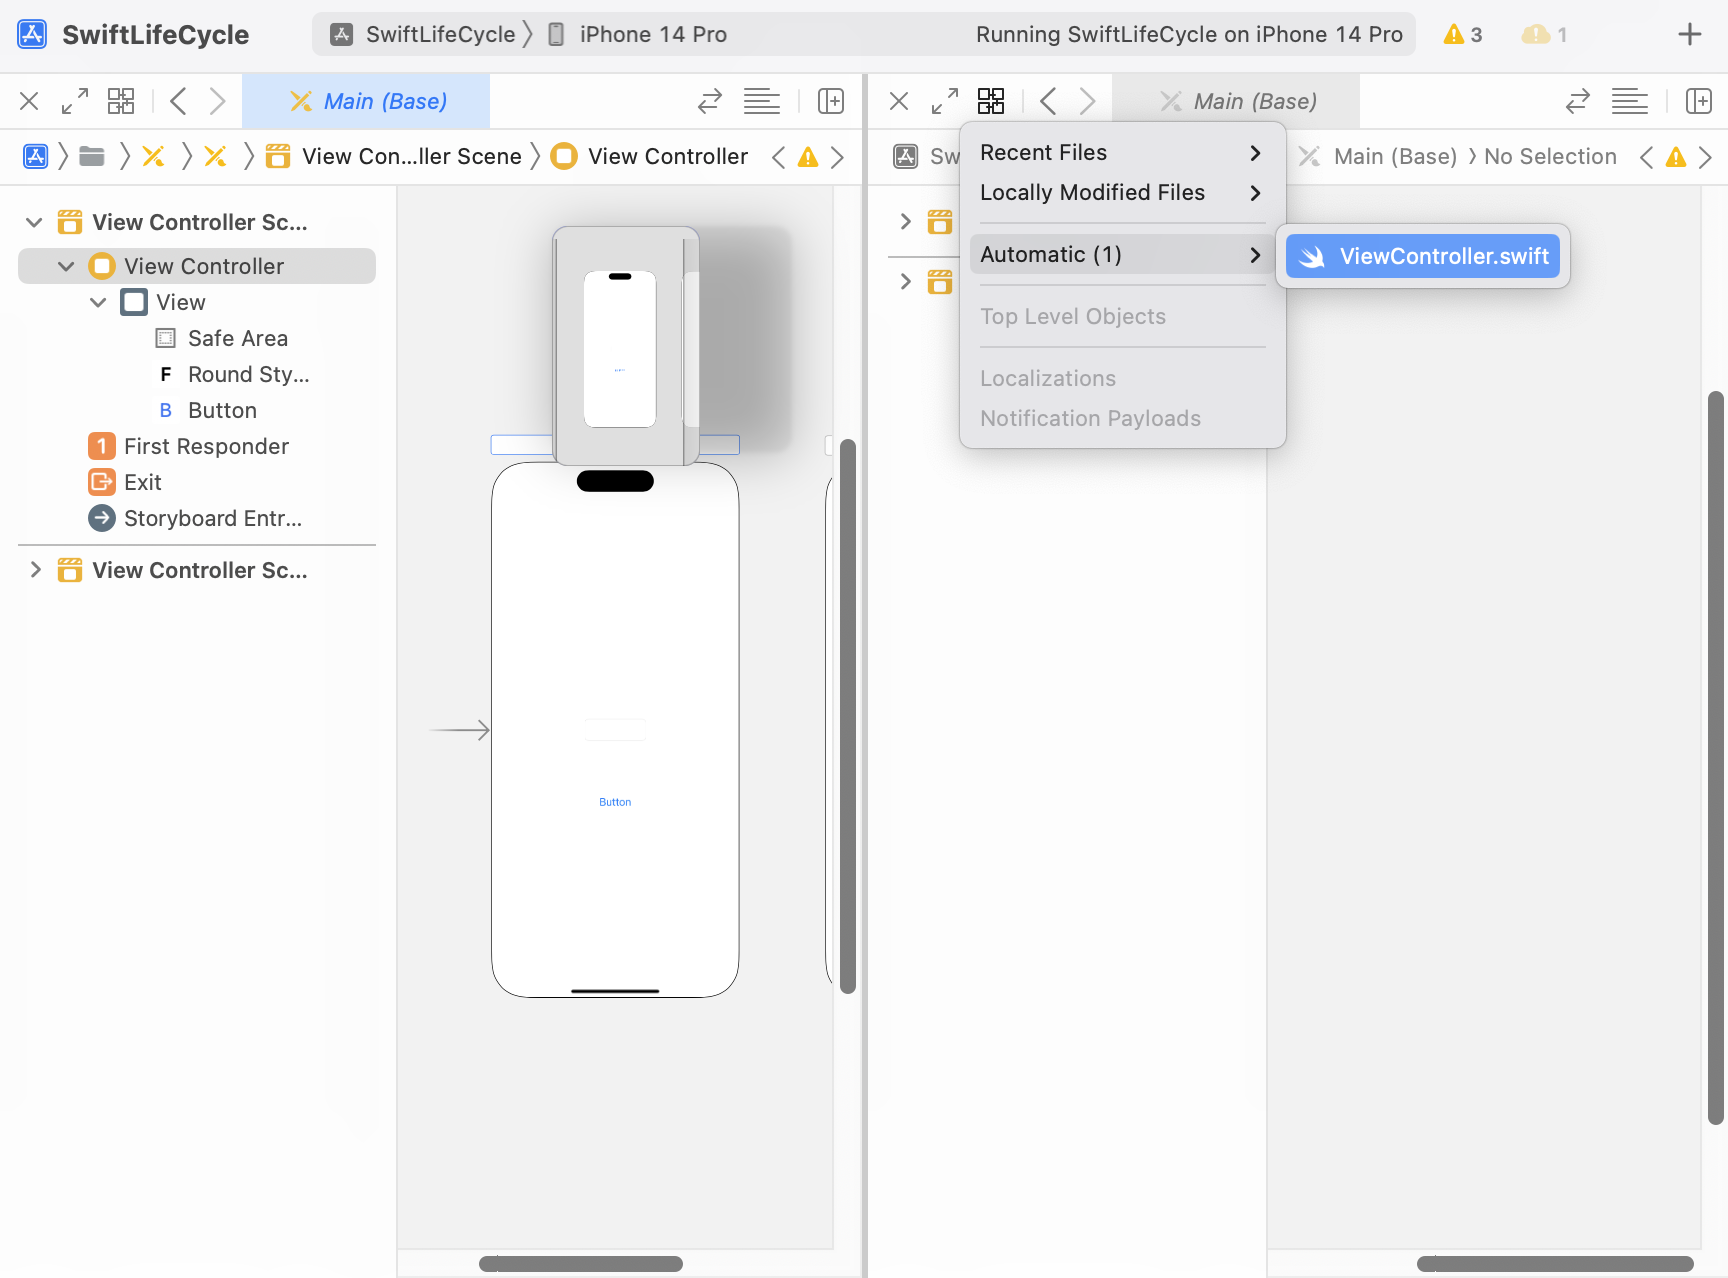Go forward in the left editor history
The width and height of the screenshot is (1728, 1278).
[217, 101]
